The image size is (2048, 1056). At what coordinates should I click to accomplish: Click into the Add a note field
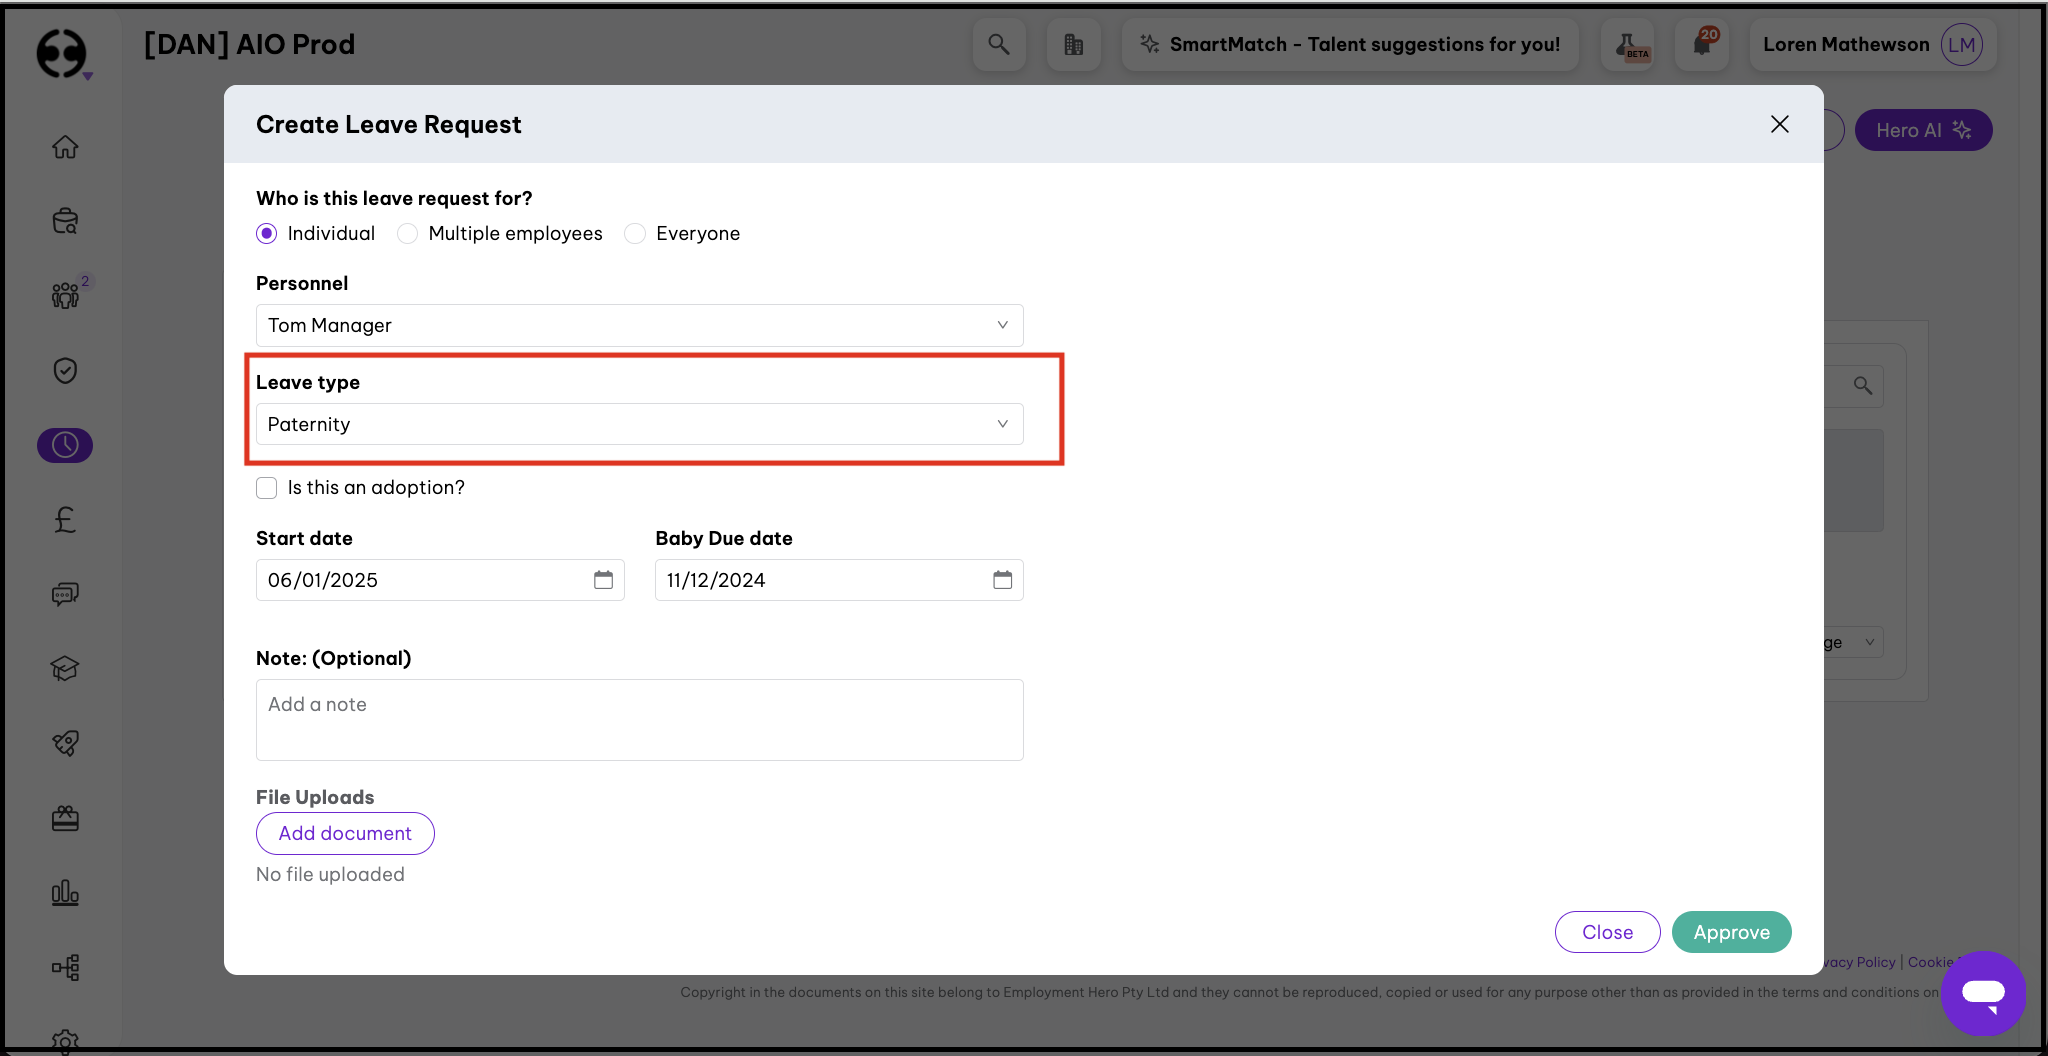639,719
